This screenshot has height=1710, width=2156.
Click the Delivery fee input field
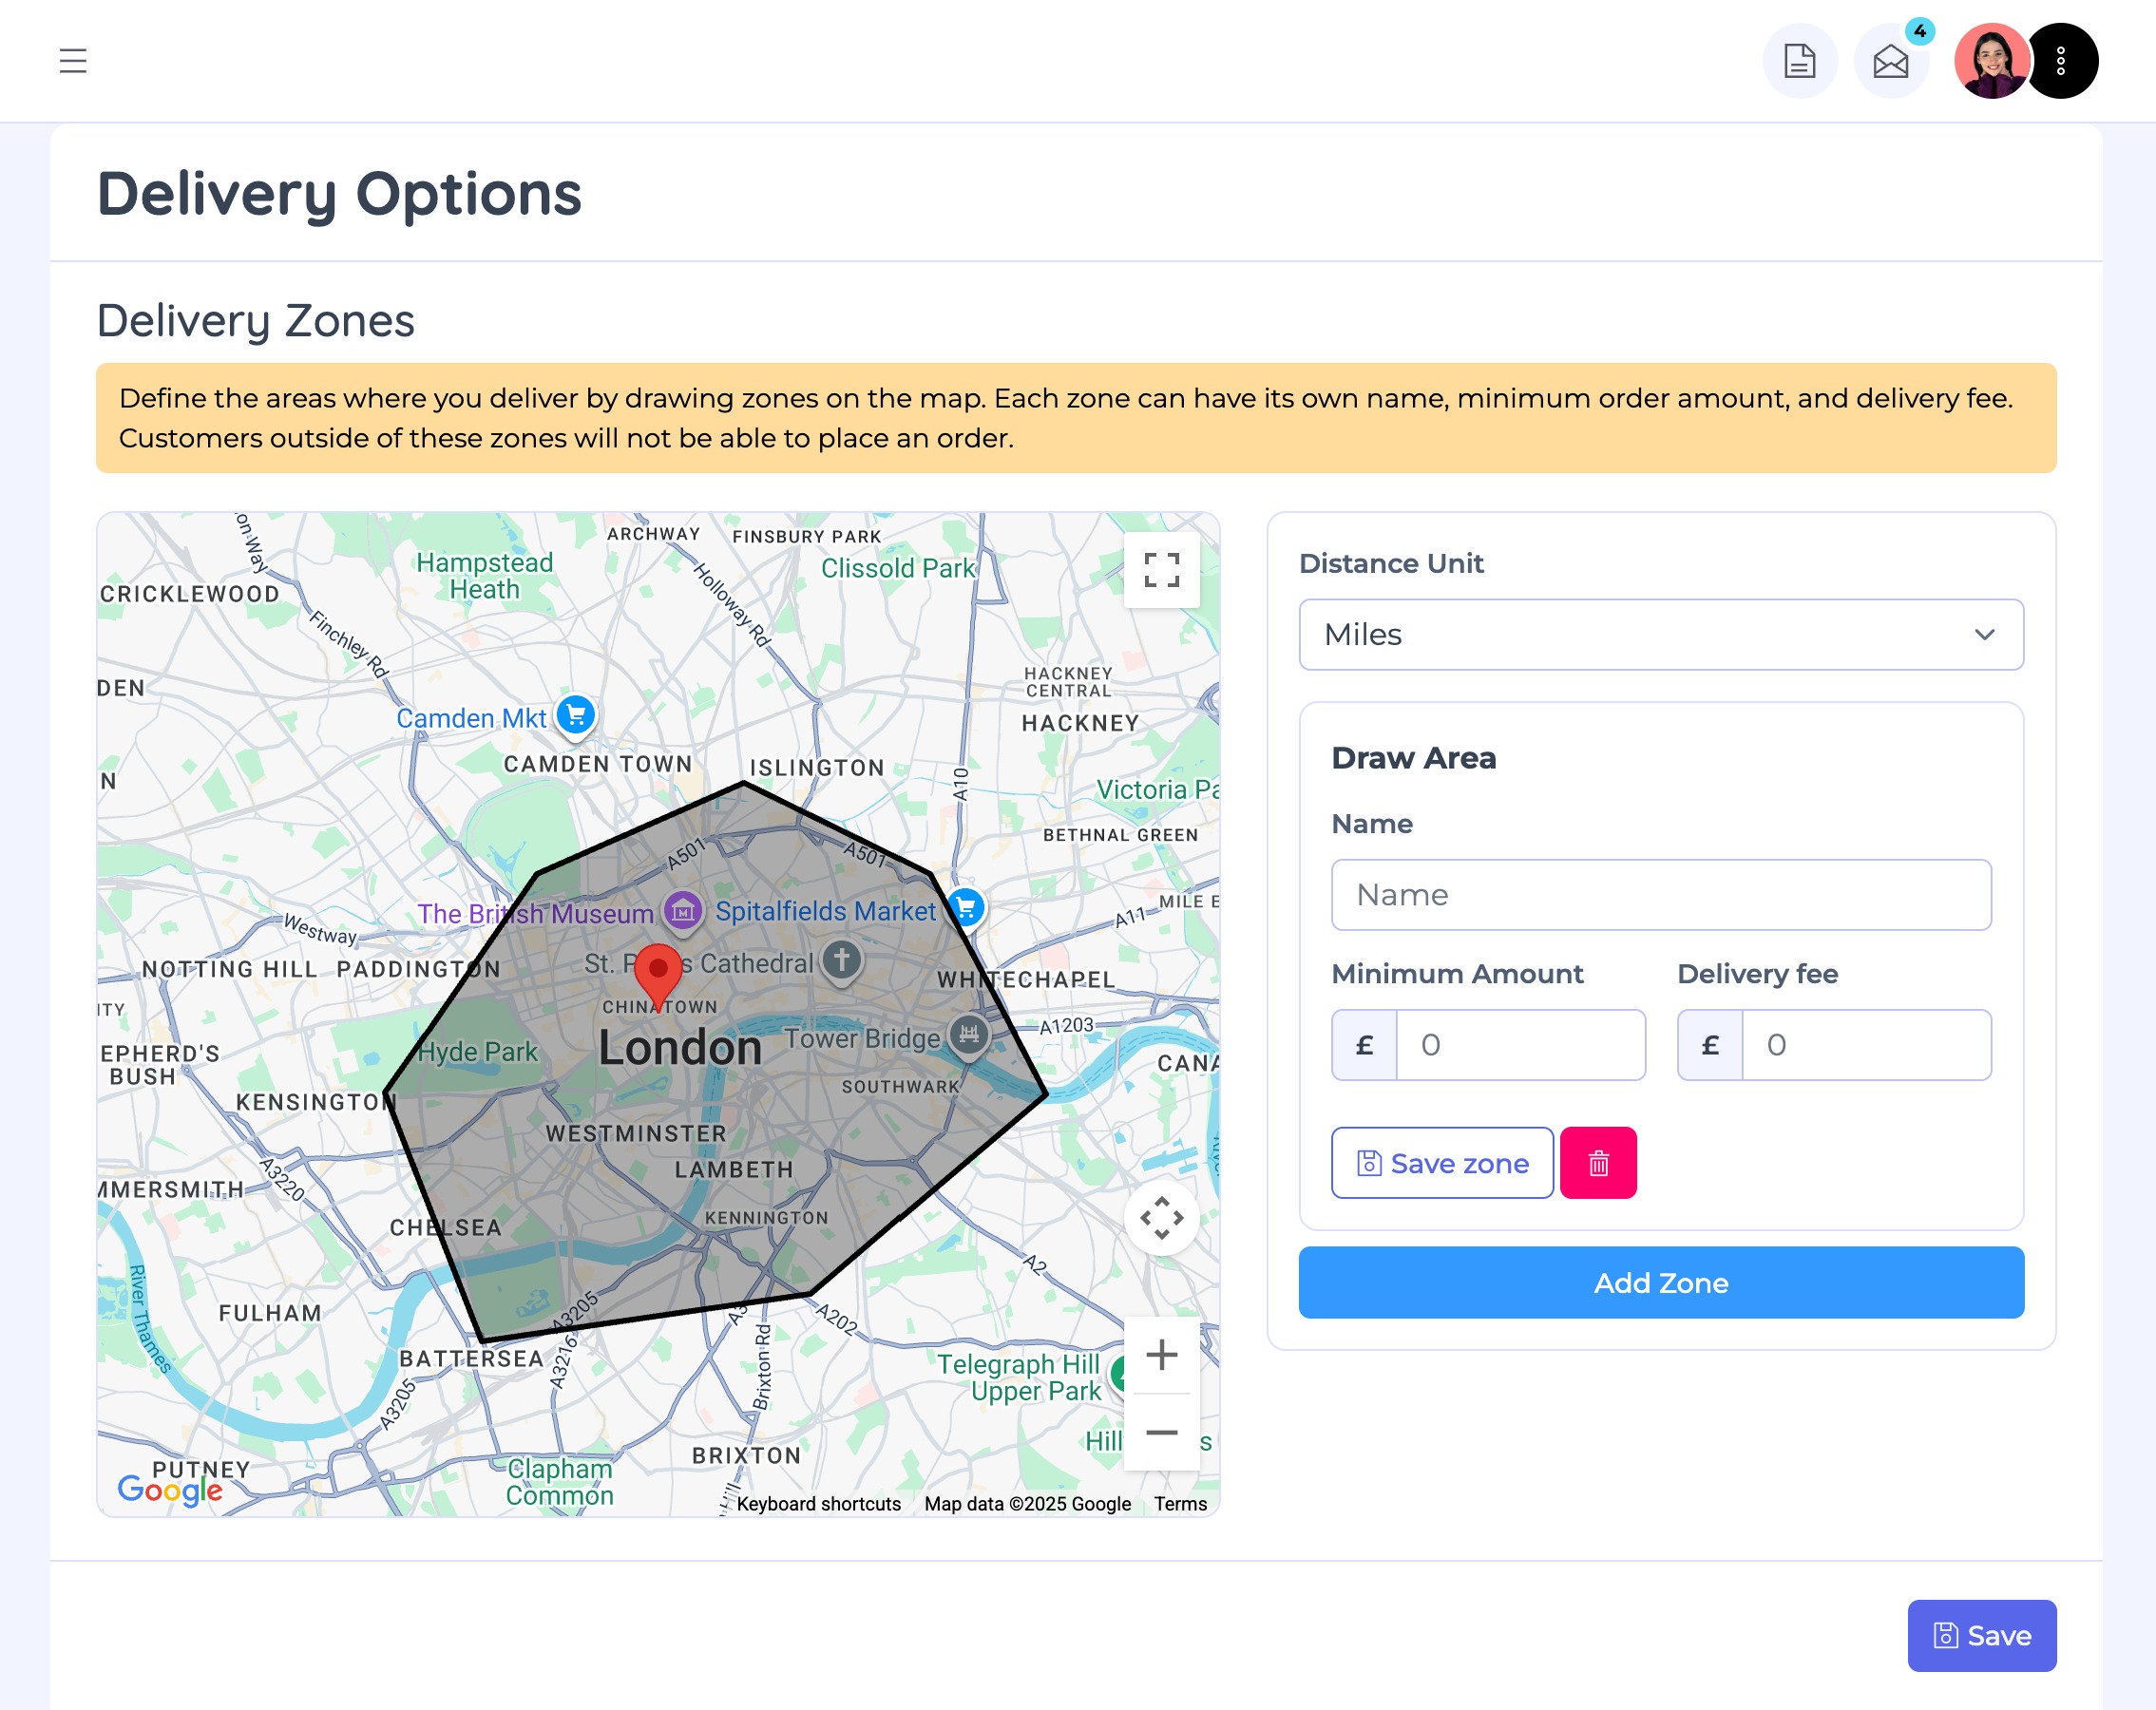[1865, 1045]
